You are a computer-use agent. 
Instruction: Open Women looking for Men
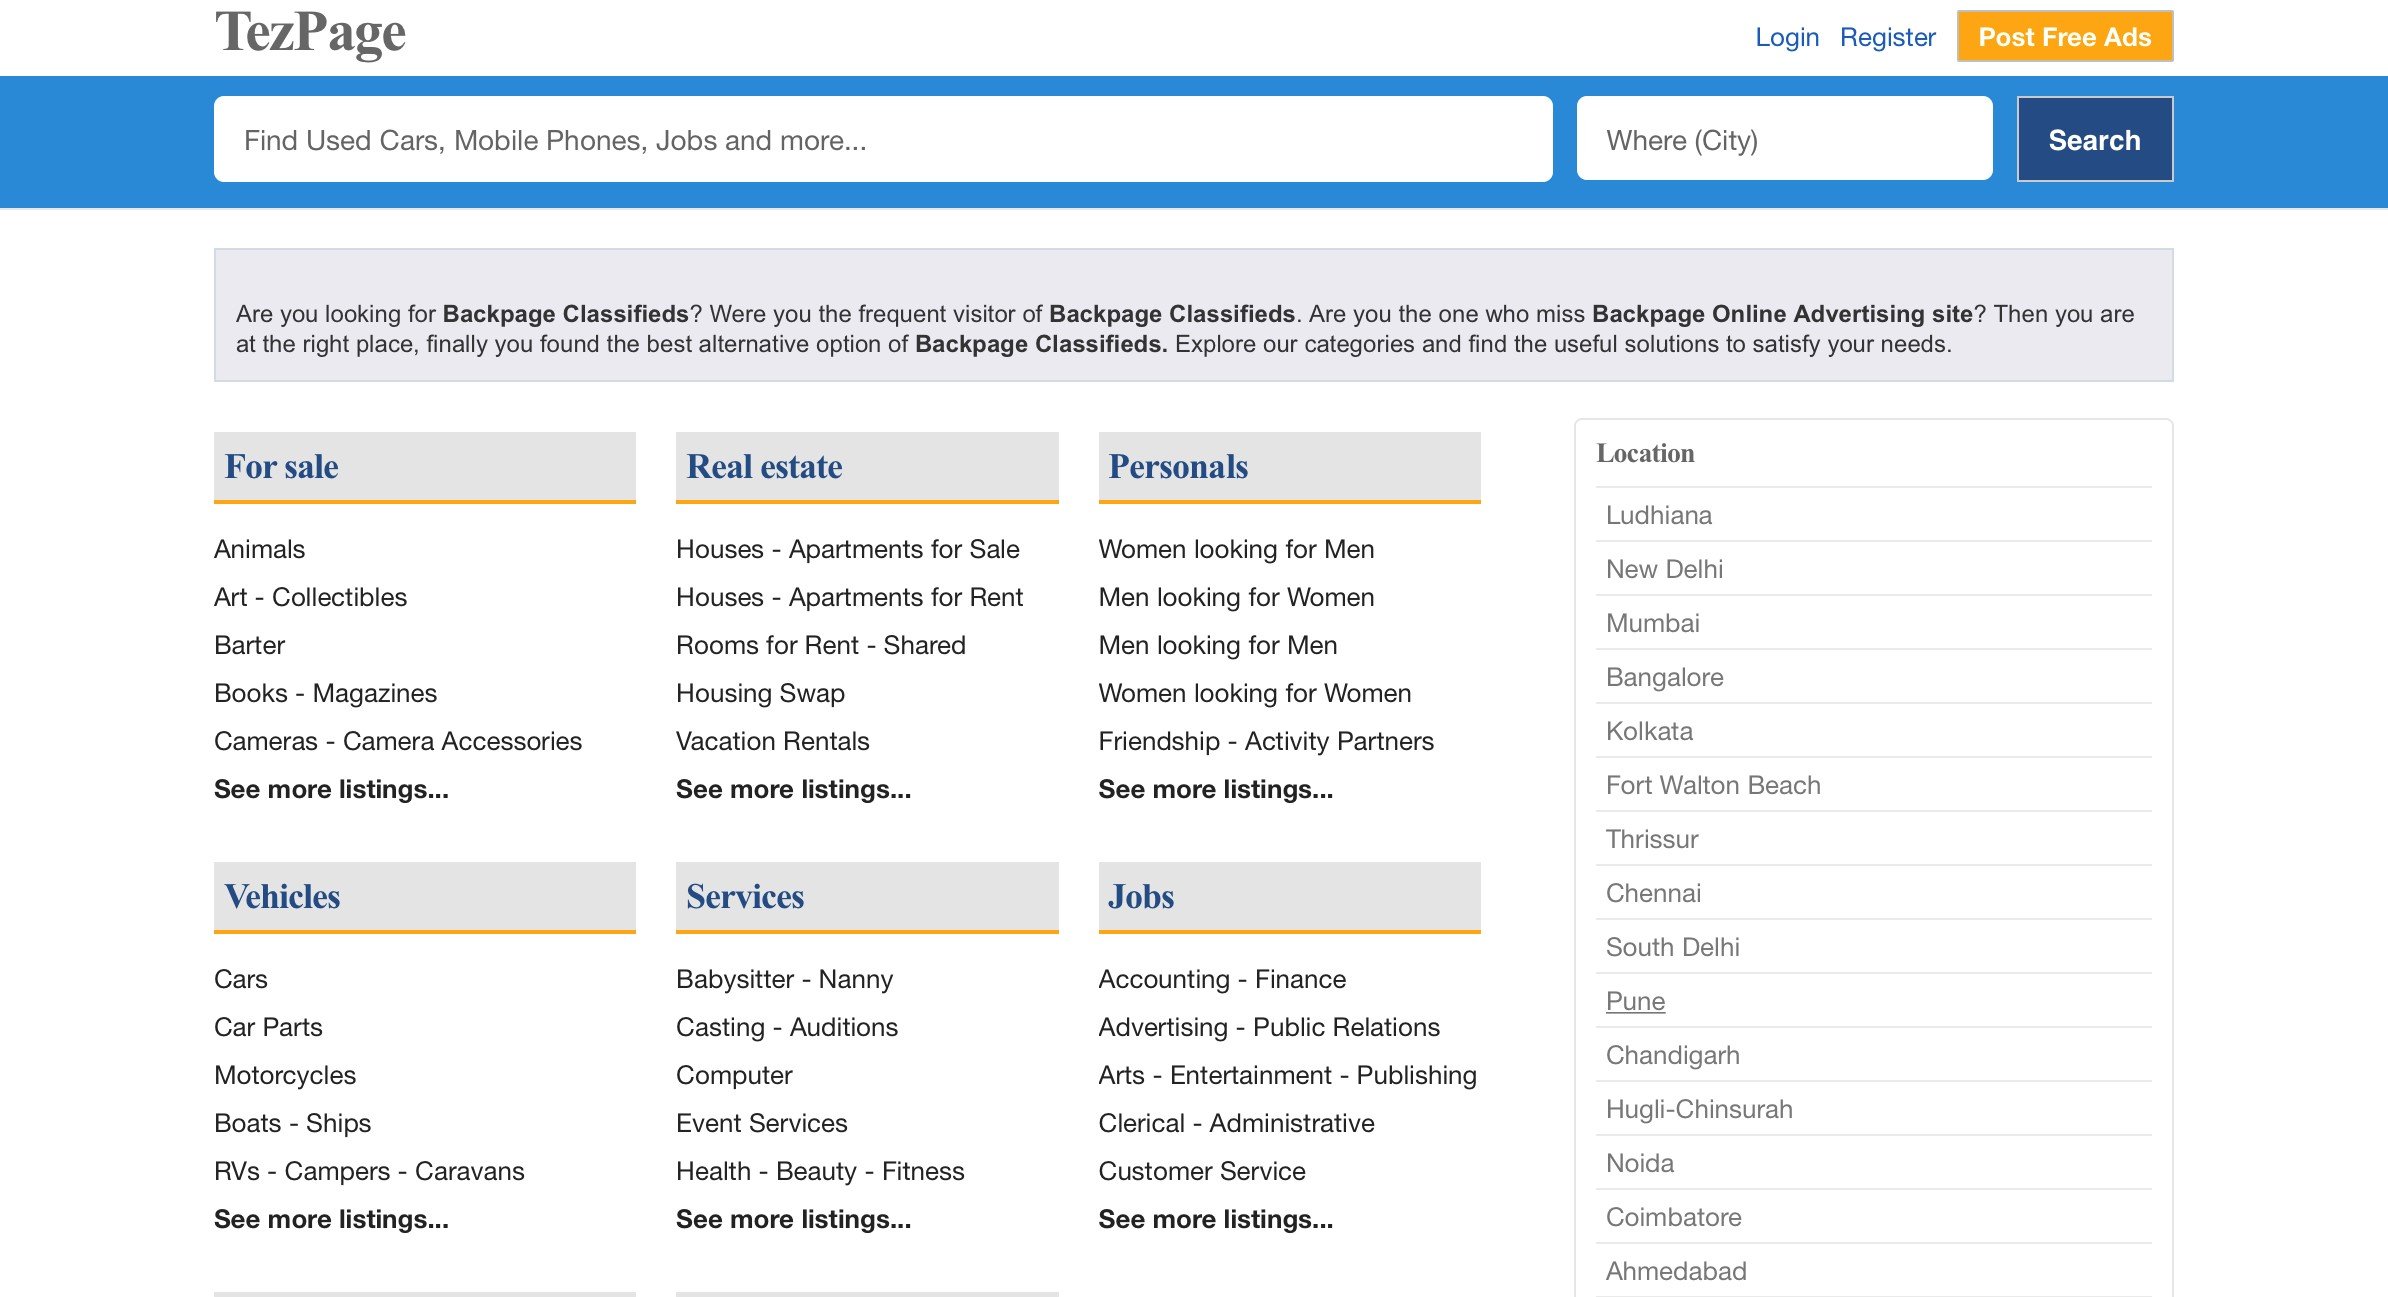click(x=1236, y=548)
